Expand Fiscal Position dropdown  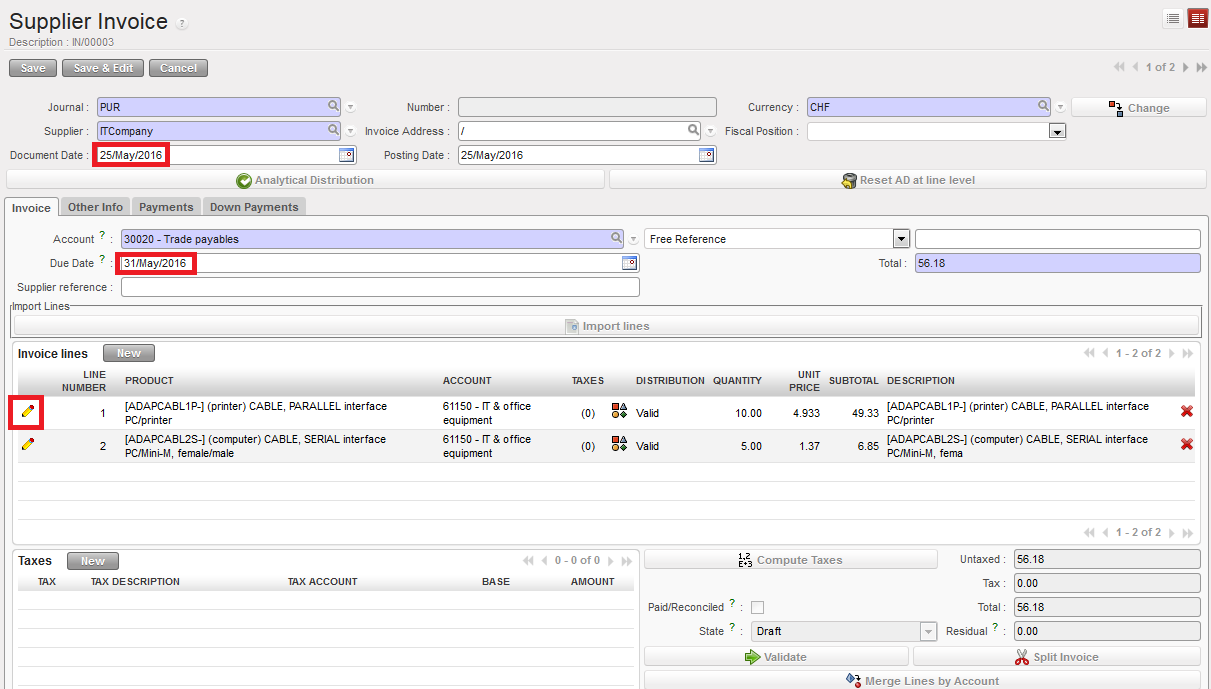[1057, 131]
